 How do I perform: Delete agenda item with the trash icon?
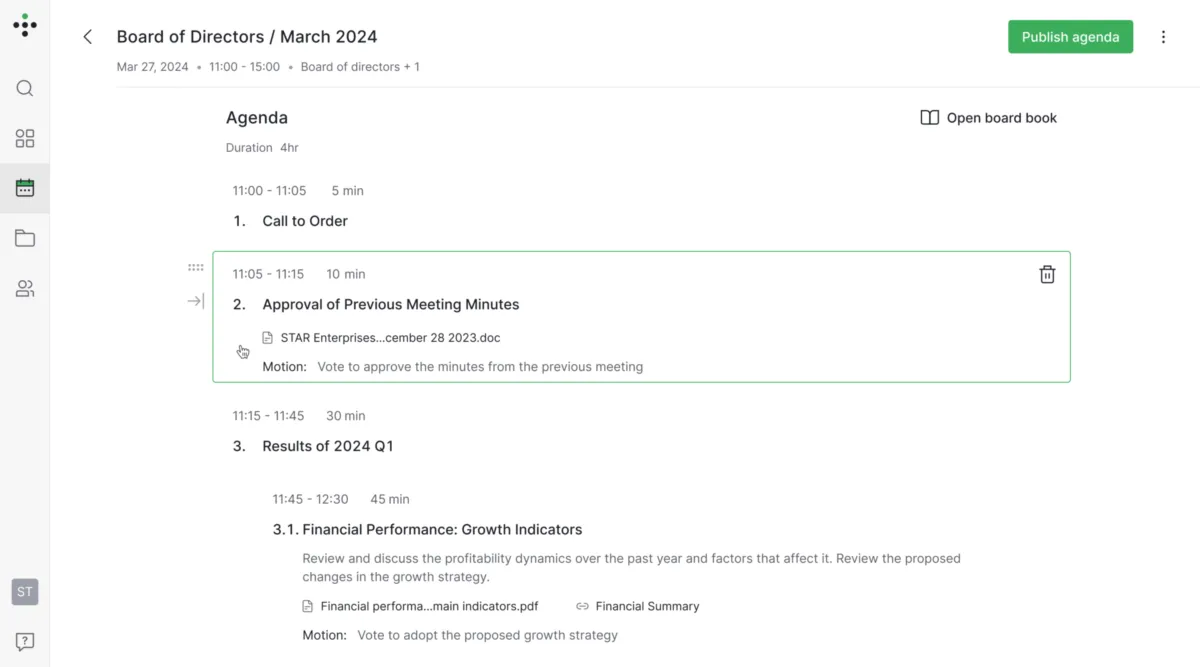coord(1047,274)
